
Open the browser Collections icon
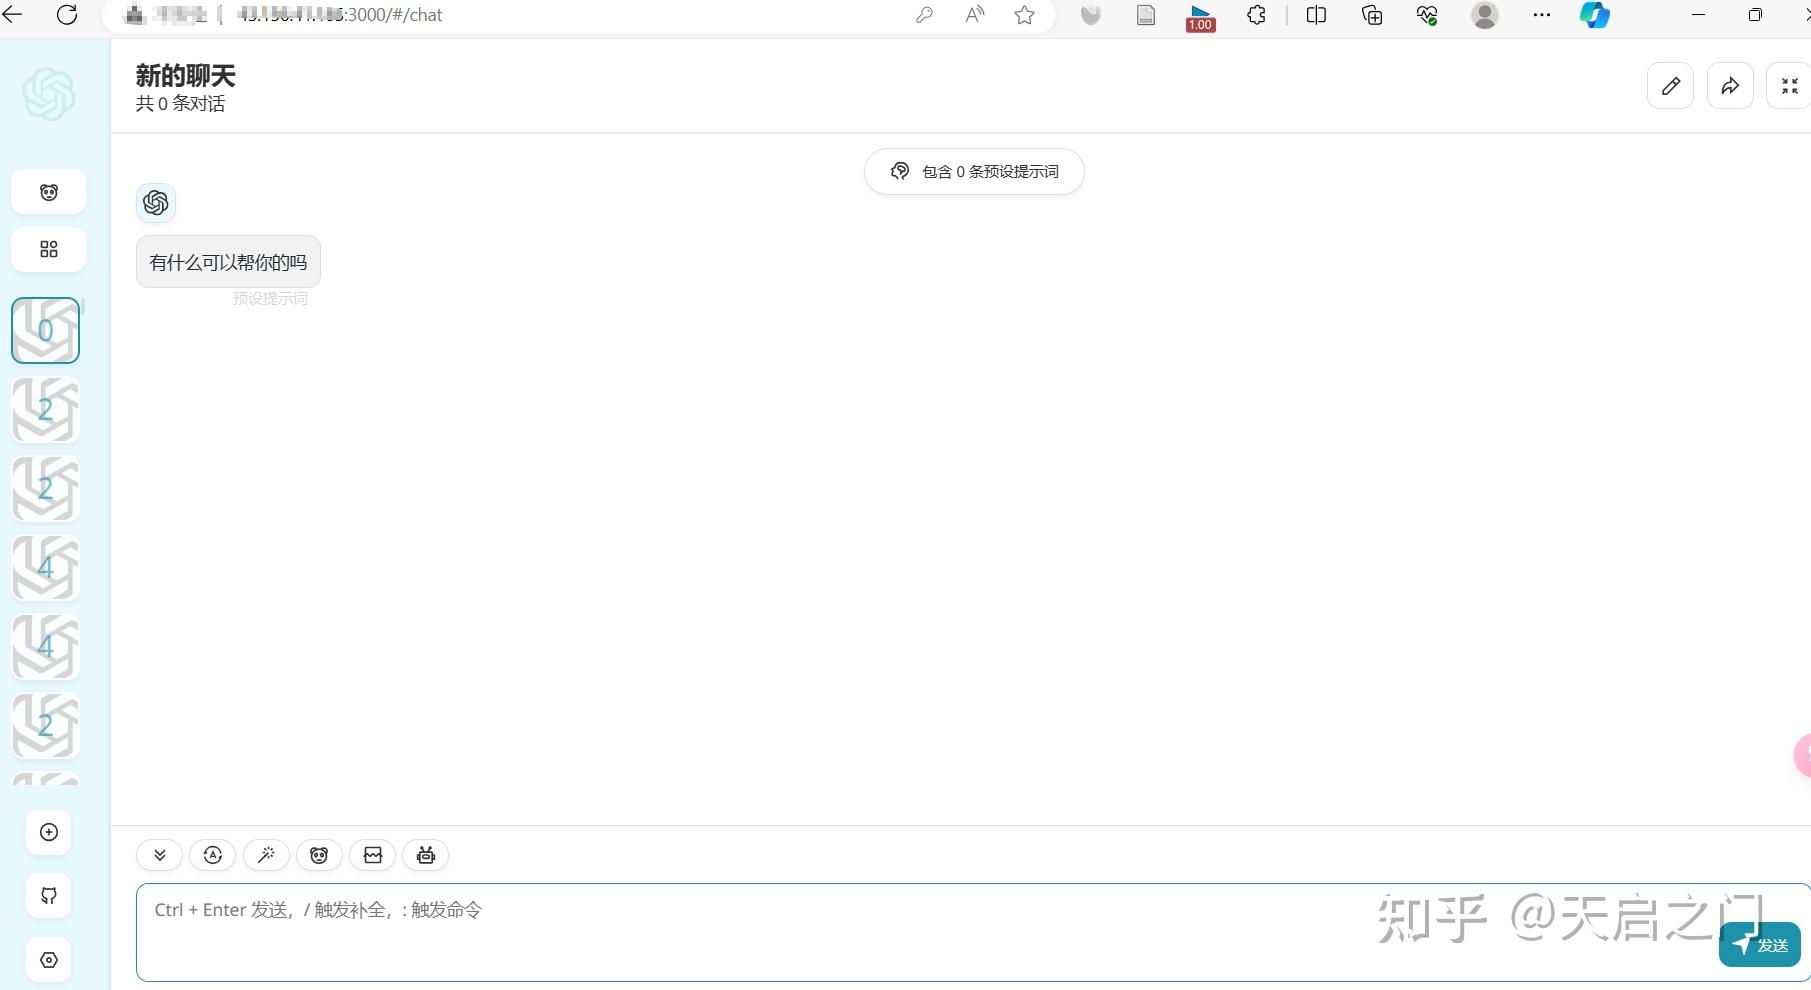[1372, 15]
